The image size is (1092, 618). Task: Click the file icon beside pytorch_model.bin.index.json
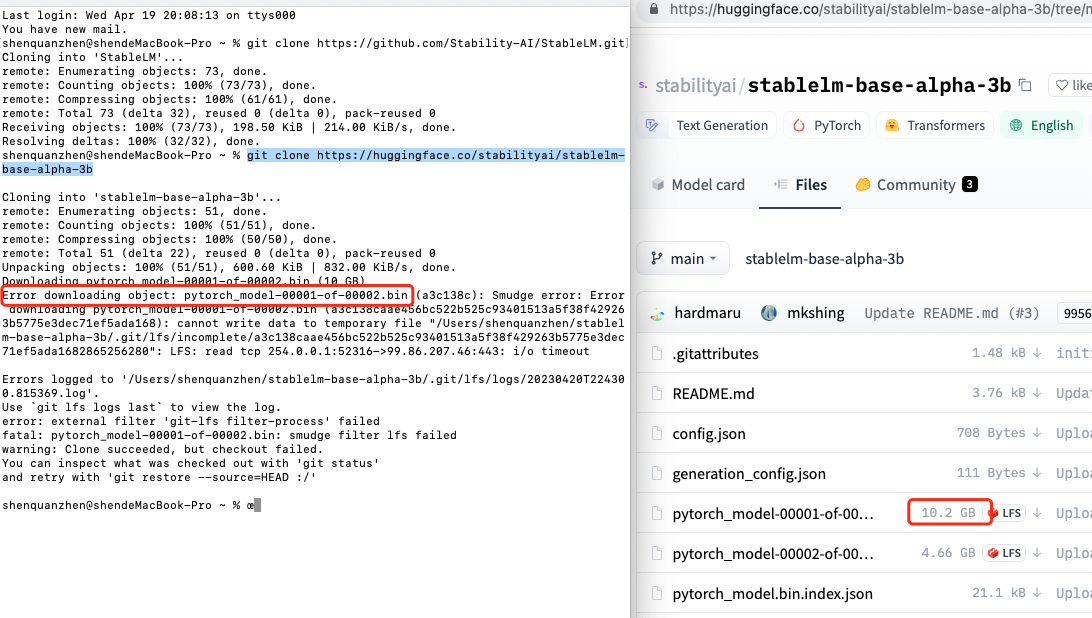click(x=657, y=594)
